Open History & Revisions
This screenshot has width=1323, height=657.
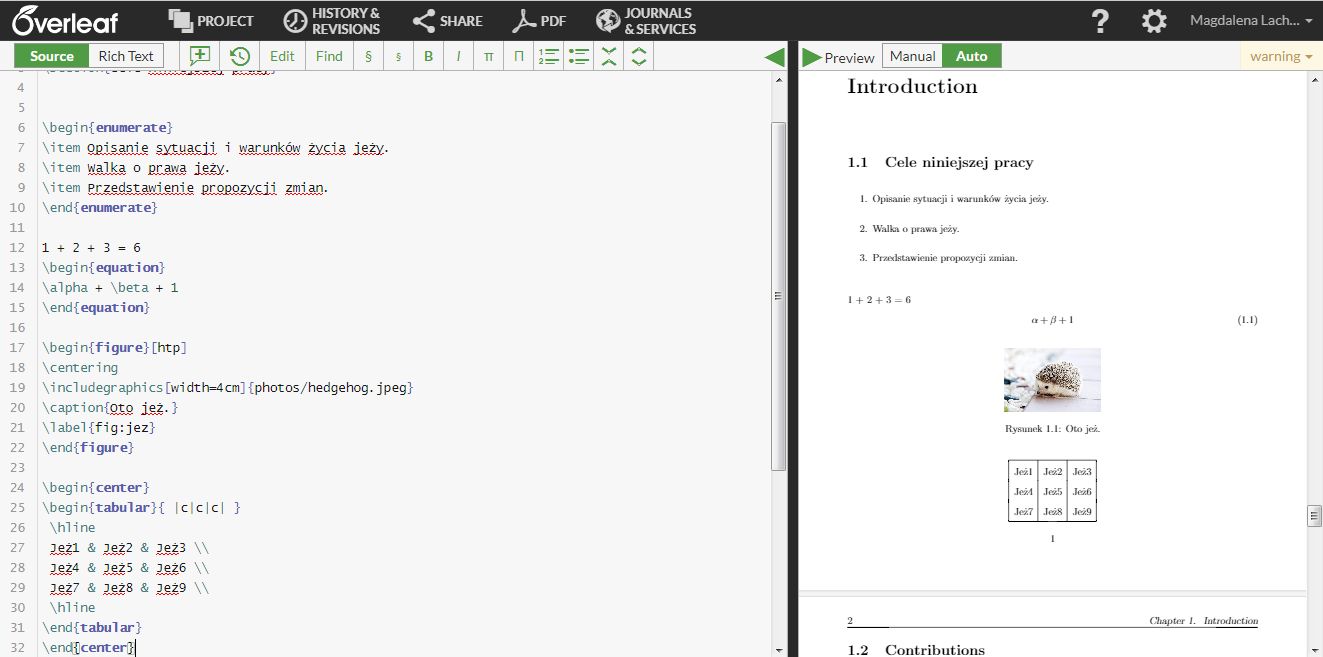point(332,21)
